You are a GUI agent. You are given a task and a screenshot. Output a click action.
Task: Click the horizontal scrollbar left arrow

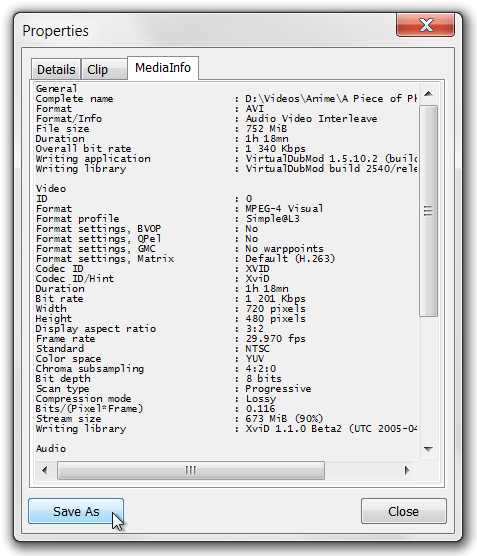coord(44,471)
